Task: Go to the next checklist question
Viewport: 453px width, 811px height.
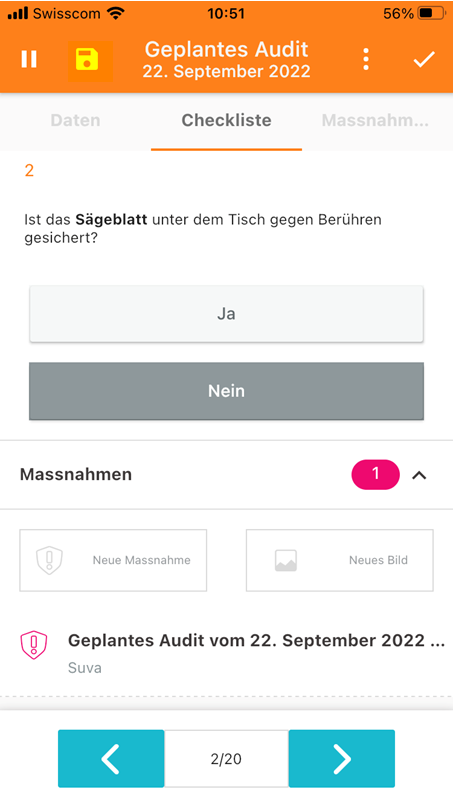Action: tap(342, 759)
